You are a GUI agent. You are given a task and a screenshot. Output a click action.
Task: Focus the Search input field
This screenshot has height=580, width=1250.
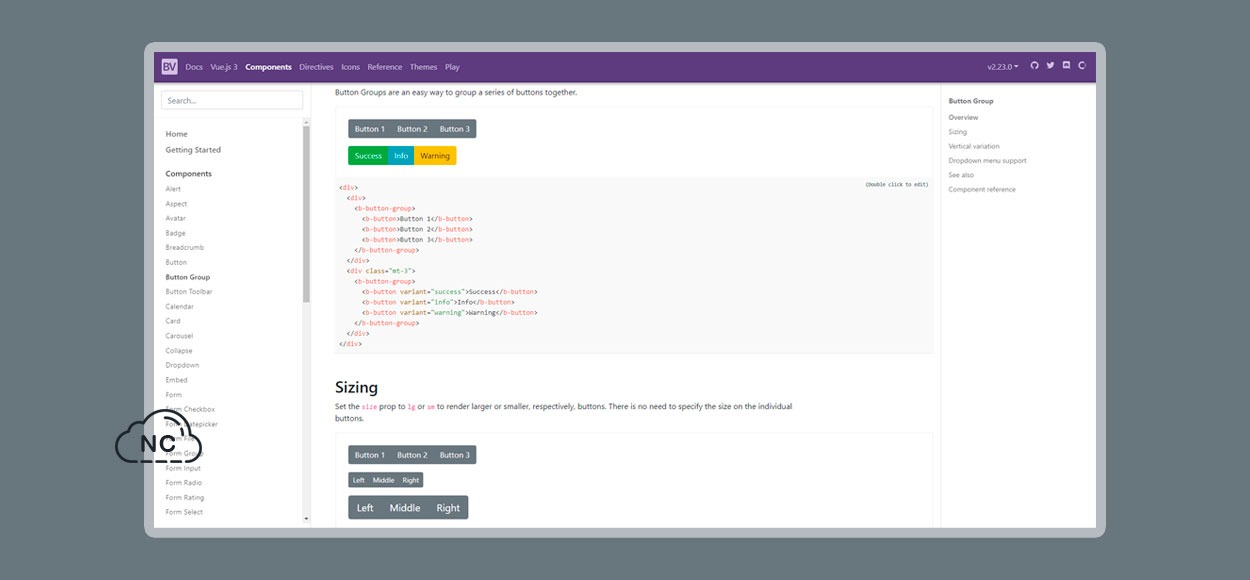tap(232, 100)
